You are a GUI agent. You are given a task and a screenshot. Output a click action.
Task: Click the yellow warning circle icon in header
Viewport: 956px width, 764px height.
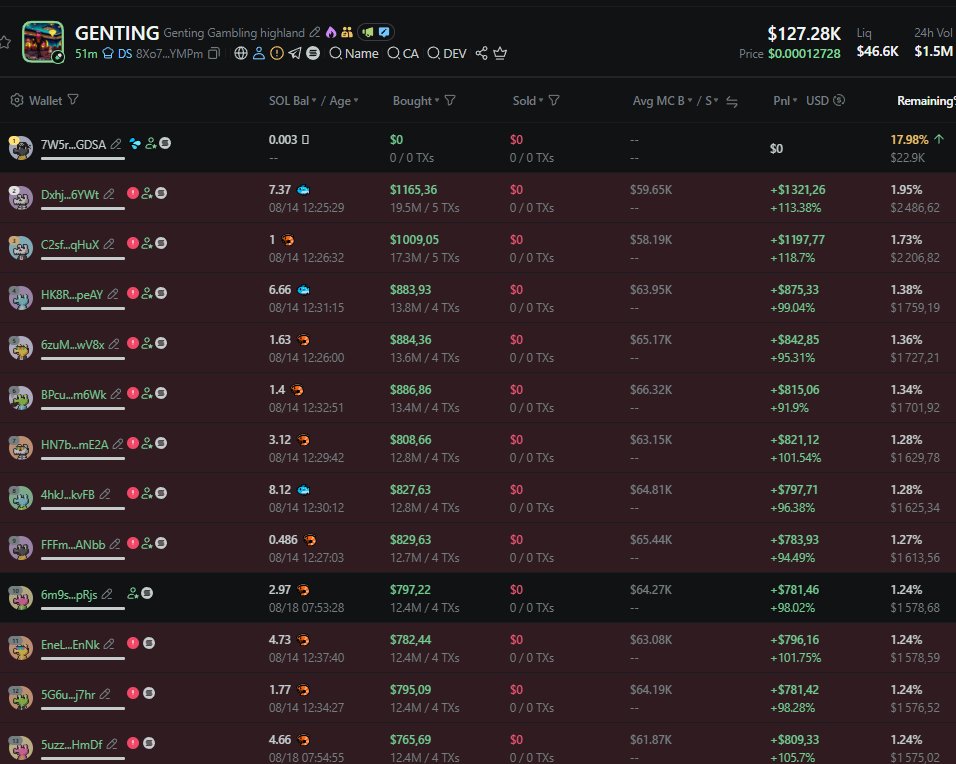277,54
